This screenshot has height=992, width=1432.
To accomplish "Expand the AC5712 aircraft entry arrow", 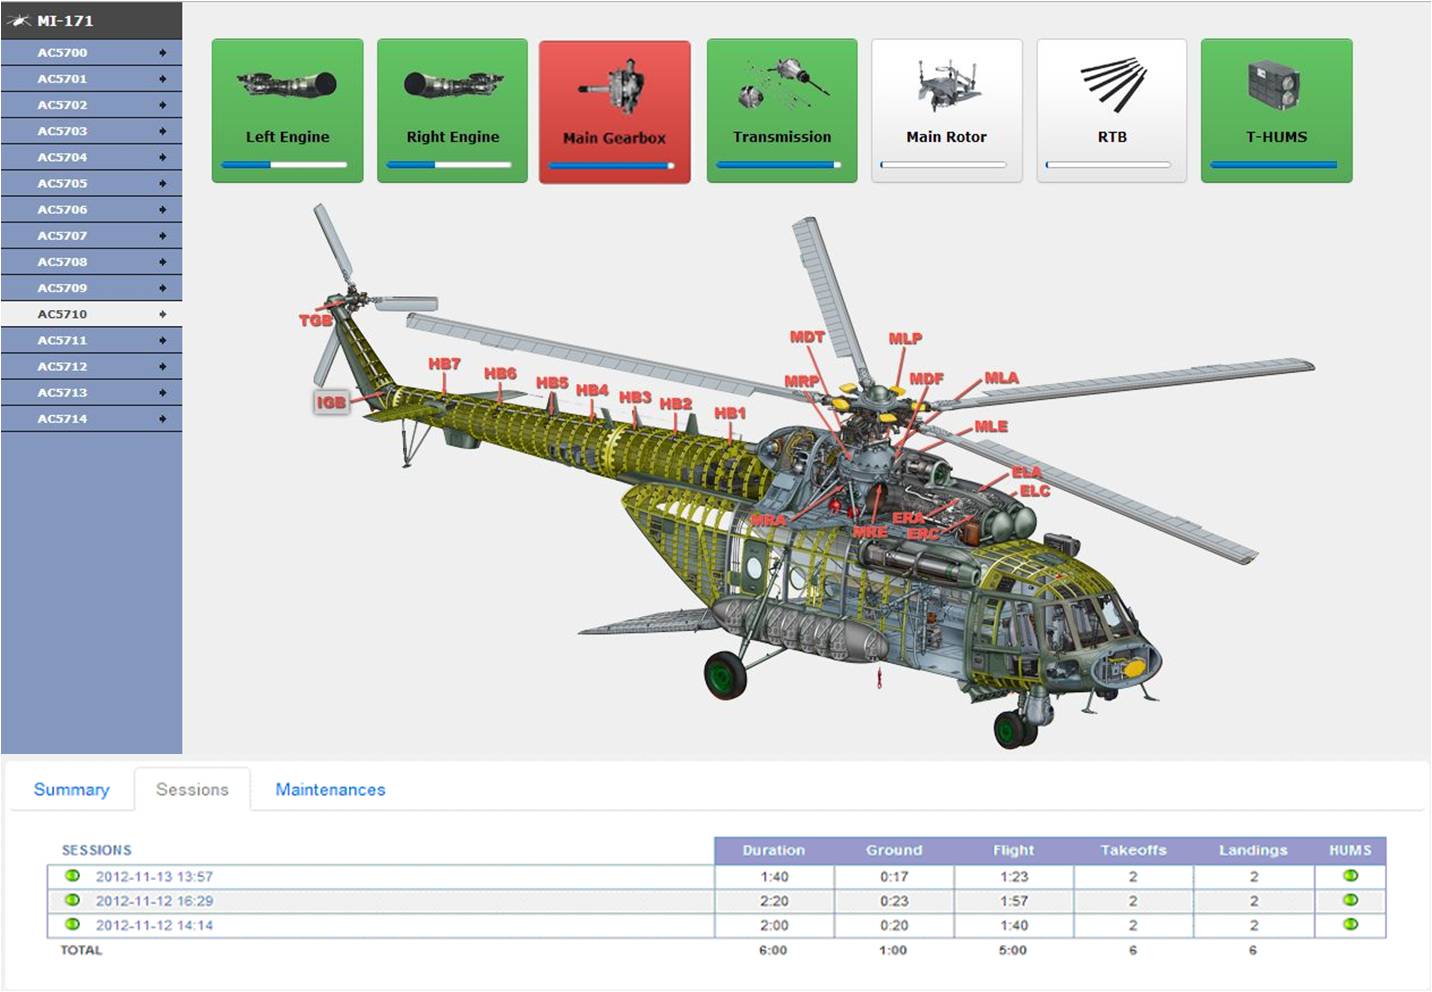I will click(x=162, y=366).
